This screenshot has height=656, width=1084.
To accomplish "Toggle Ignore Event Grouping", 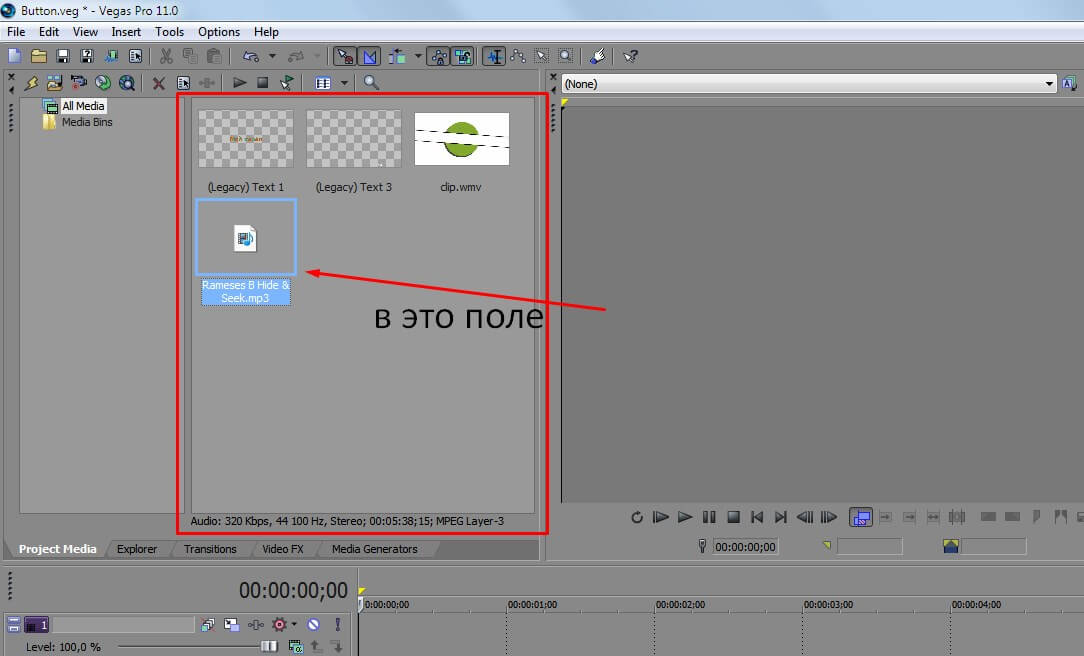I will (463, 56).
